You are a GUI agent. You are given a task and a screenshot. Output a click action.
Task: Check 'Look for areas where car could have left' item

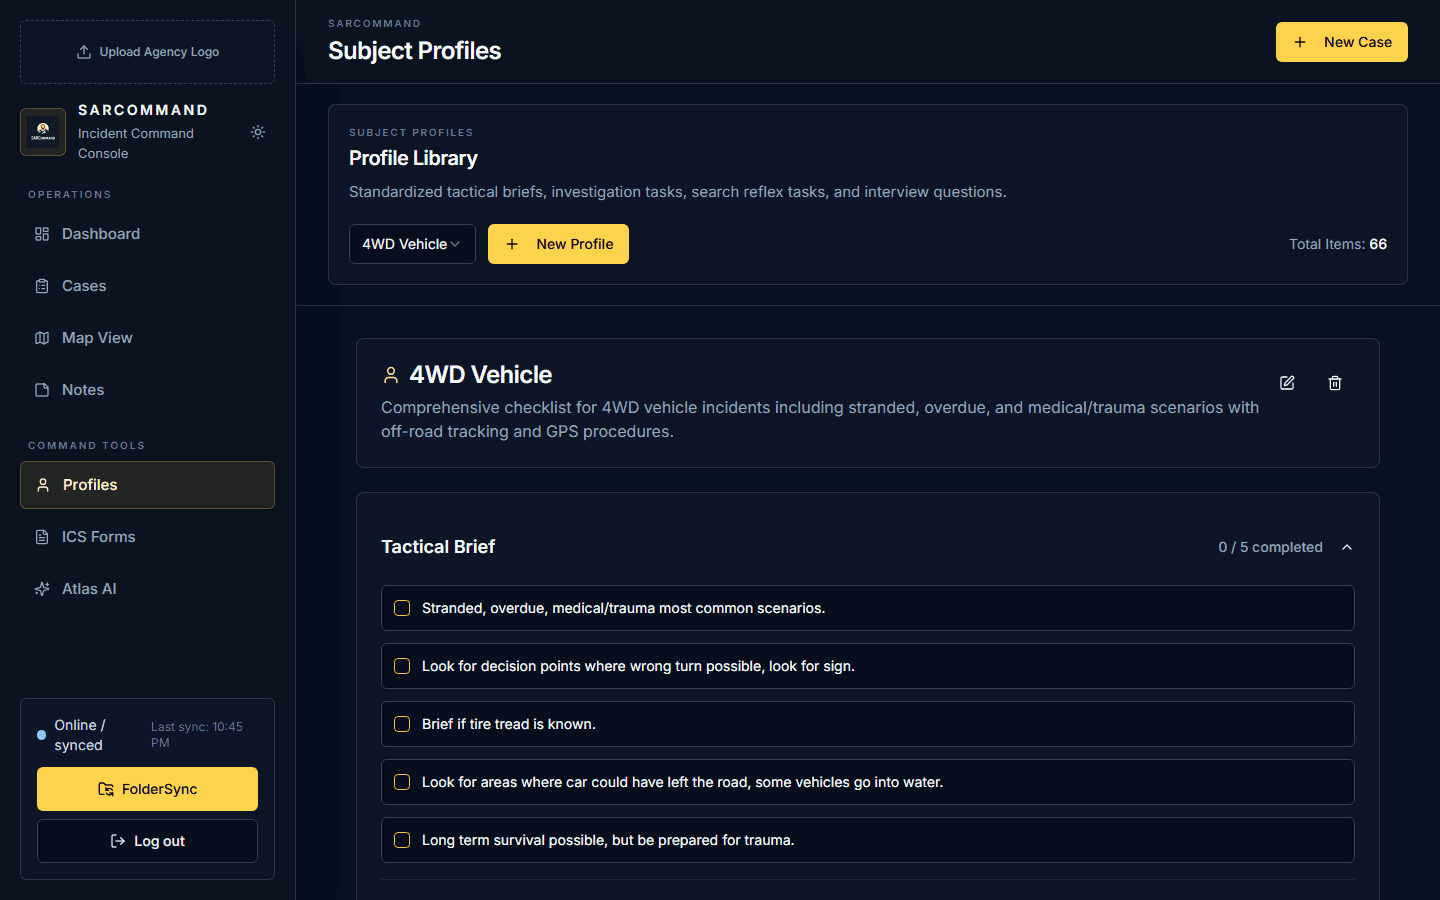(402, 782)
